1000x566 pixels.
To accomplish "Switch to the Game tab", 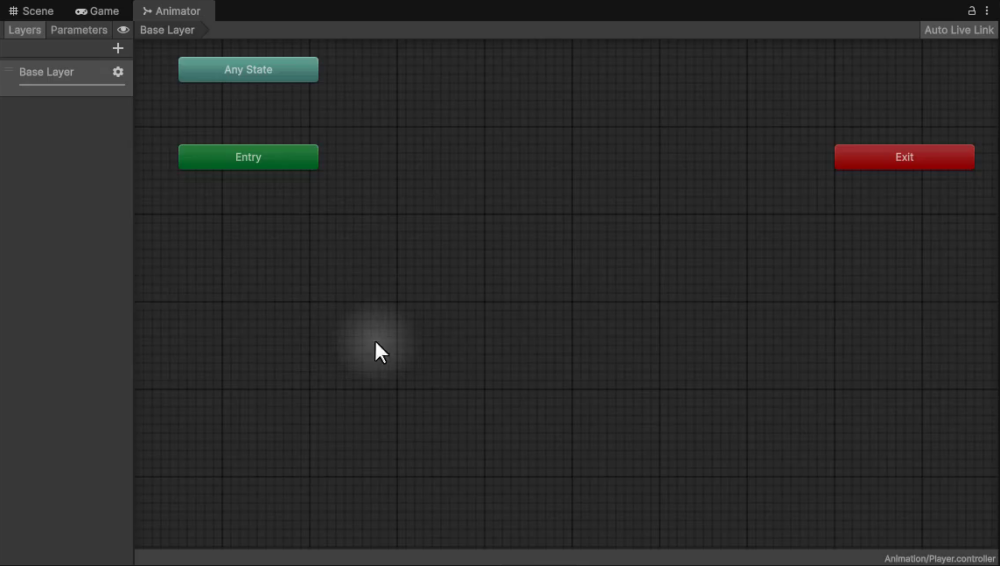I will [97, 11].
